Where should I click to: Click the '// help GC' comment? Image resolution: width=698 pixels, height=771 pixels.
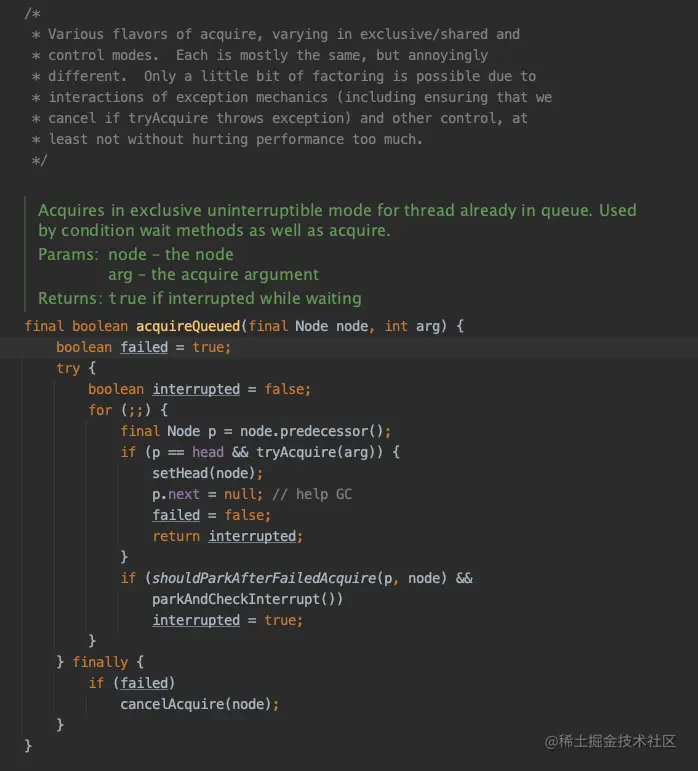[311, 494]
